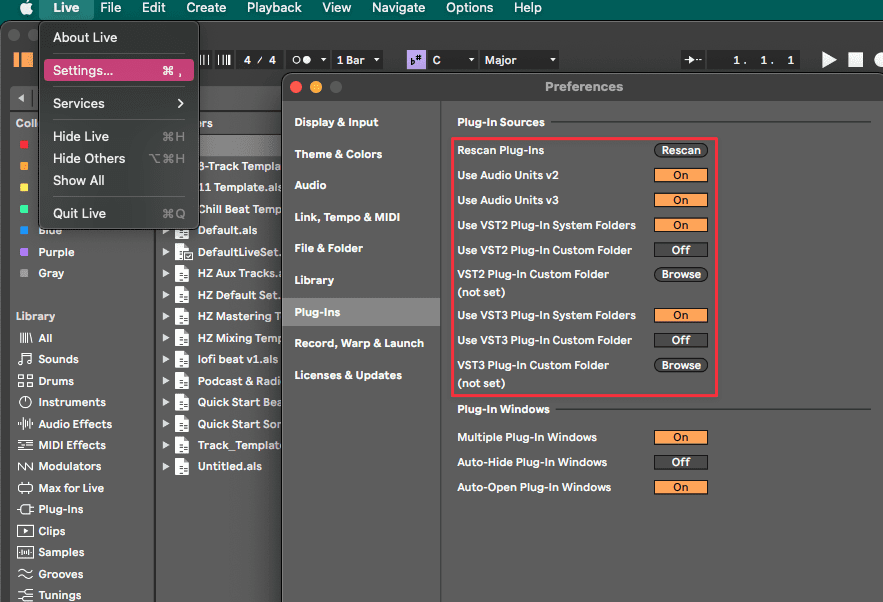Expand the HZ Aux Tracks file
Viewport: 883px width, 602px height.
click(x=166, y=273)
